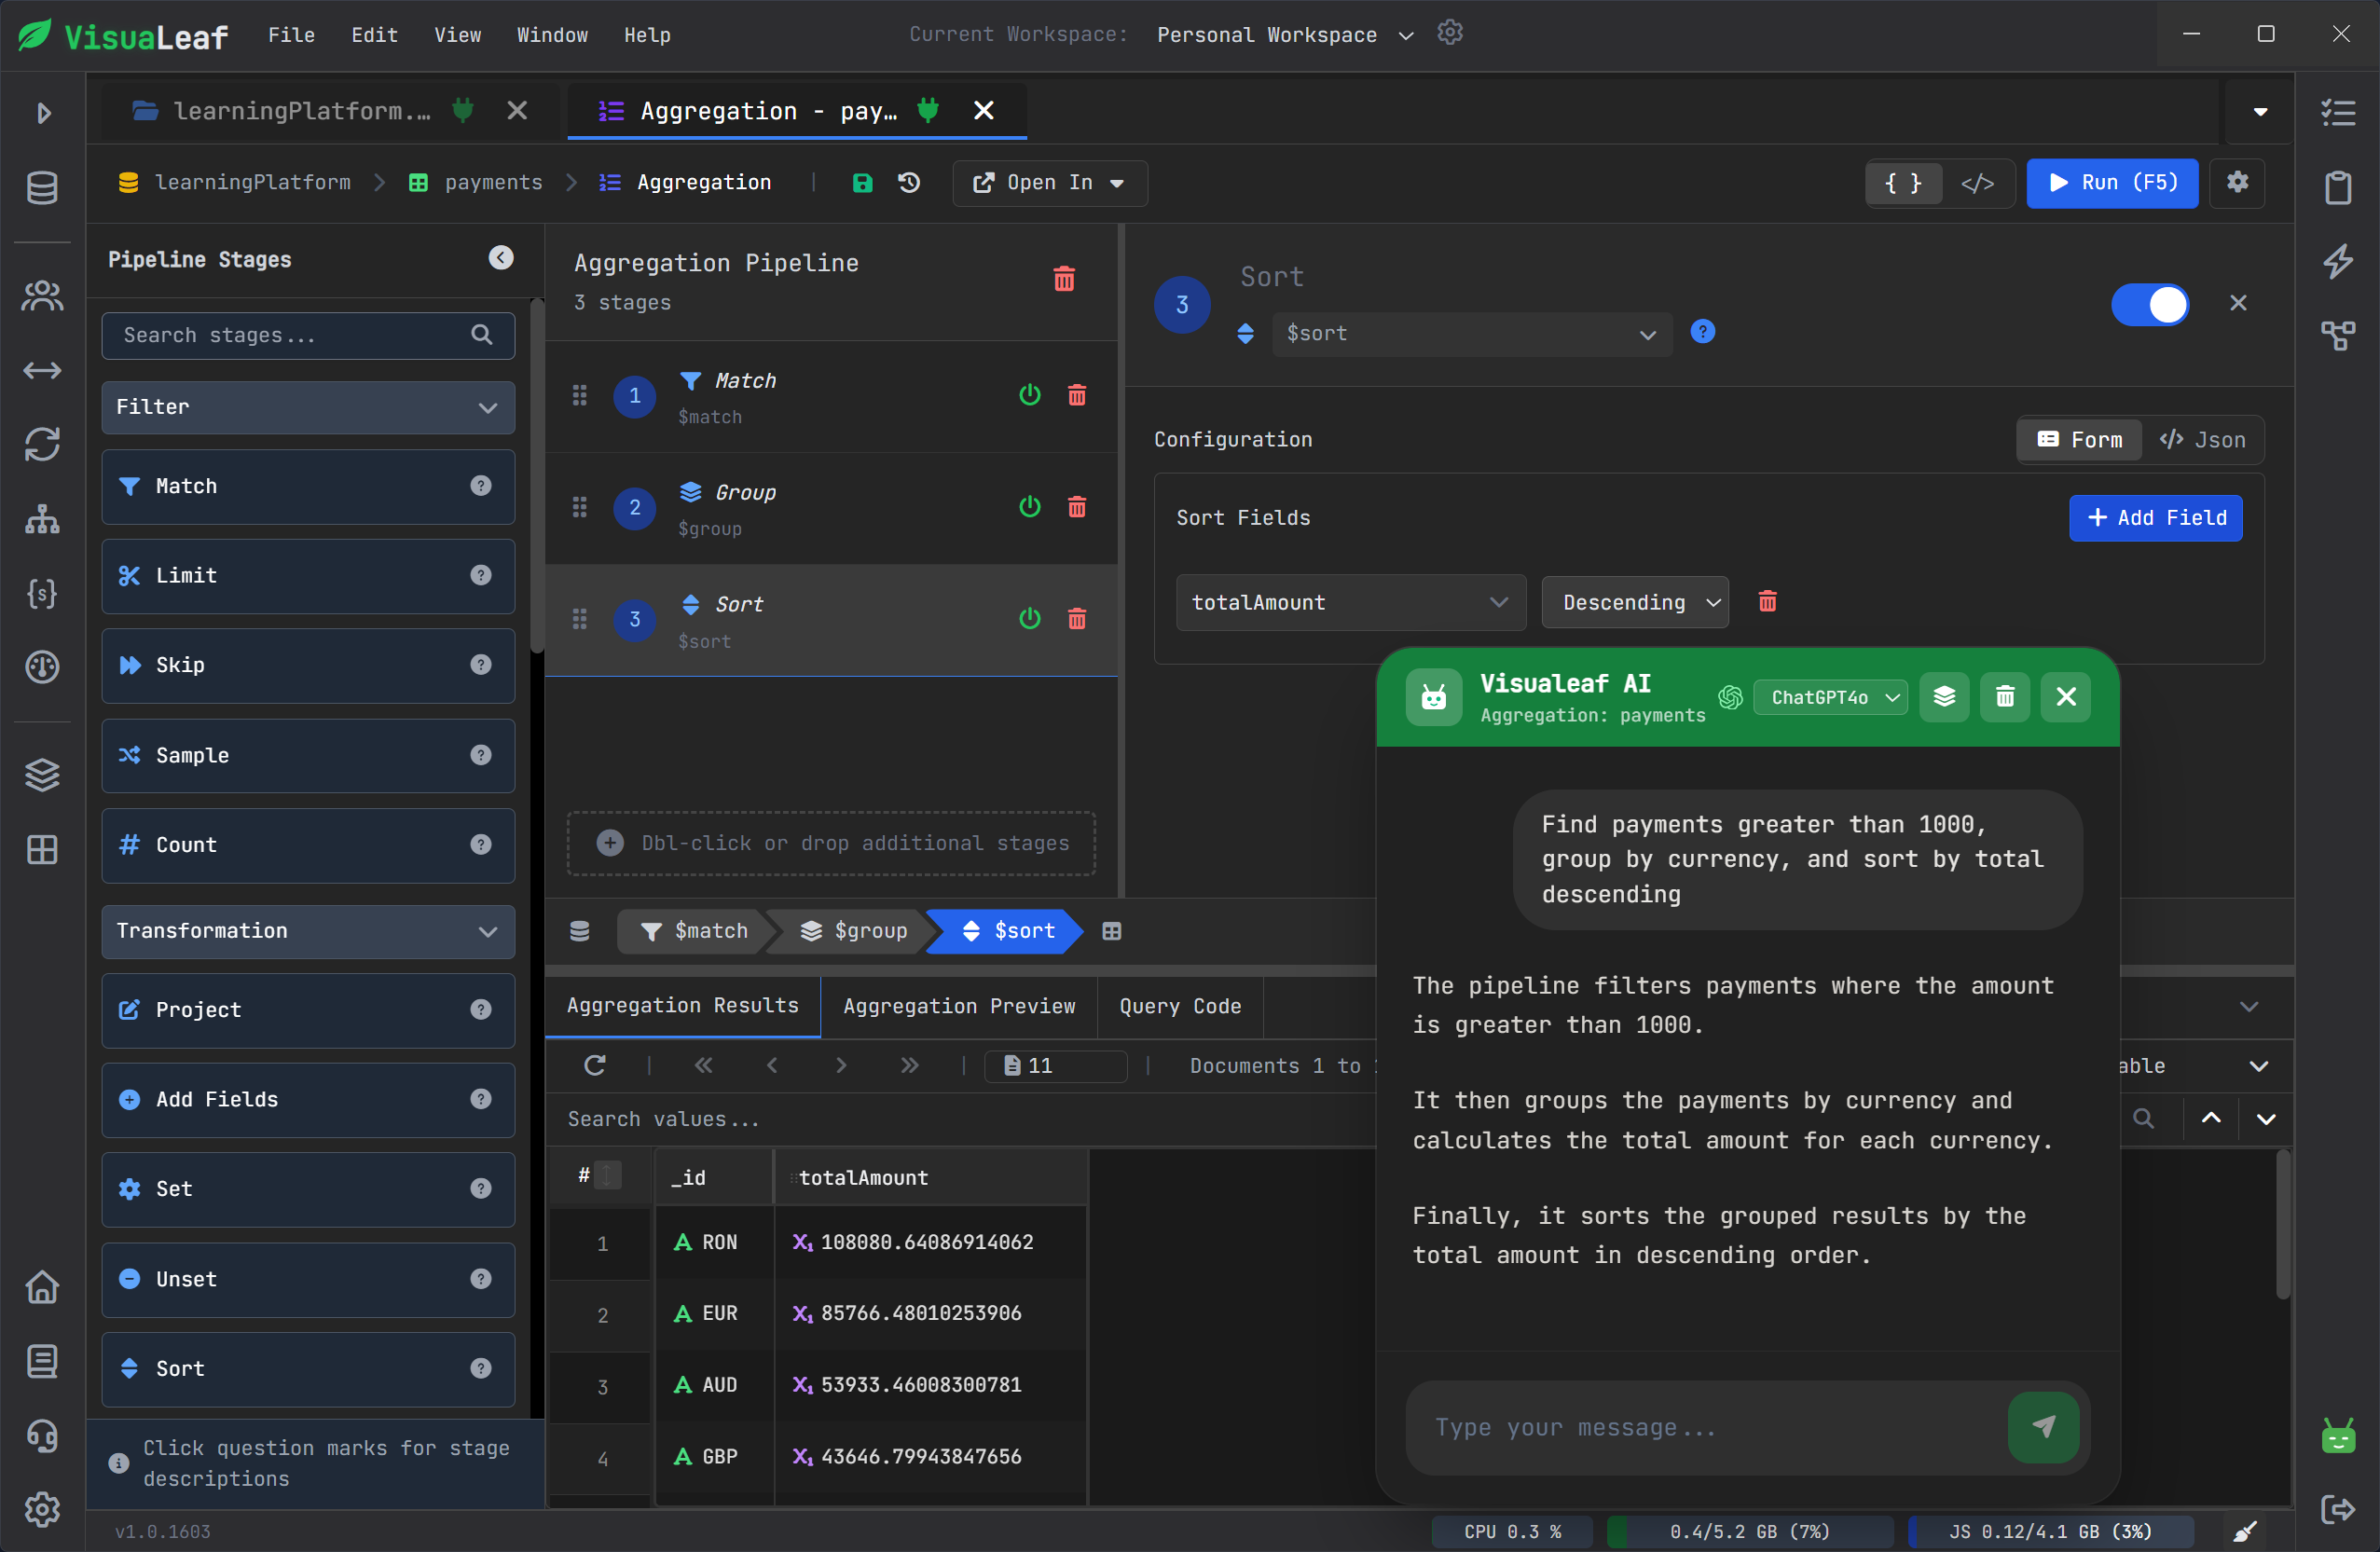The image size is (2380, 1552).
Task: Open aggregation settings gear next to Run
Action: (2237, 182)
